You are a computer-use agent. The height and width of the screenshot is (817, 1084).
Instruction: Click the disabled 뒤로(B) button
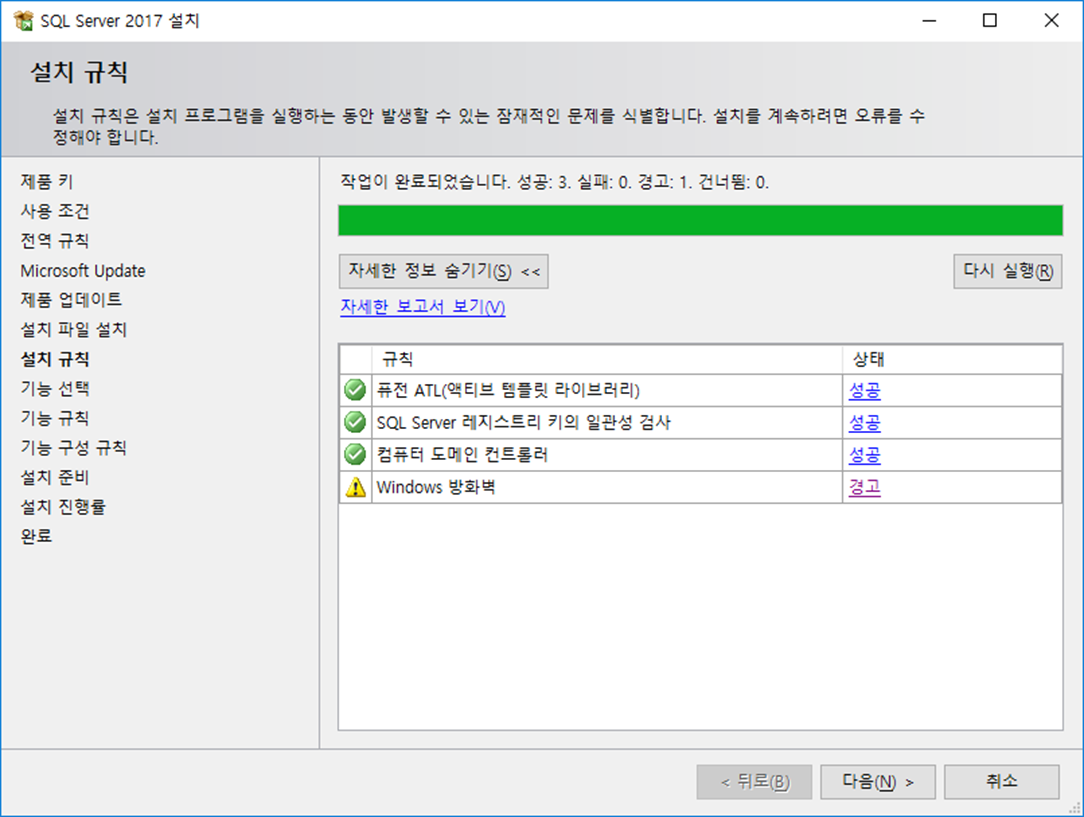pyautogui.click(x=754, y=782)
